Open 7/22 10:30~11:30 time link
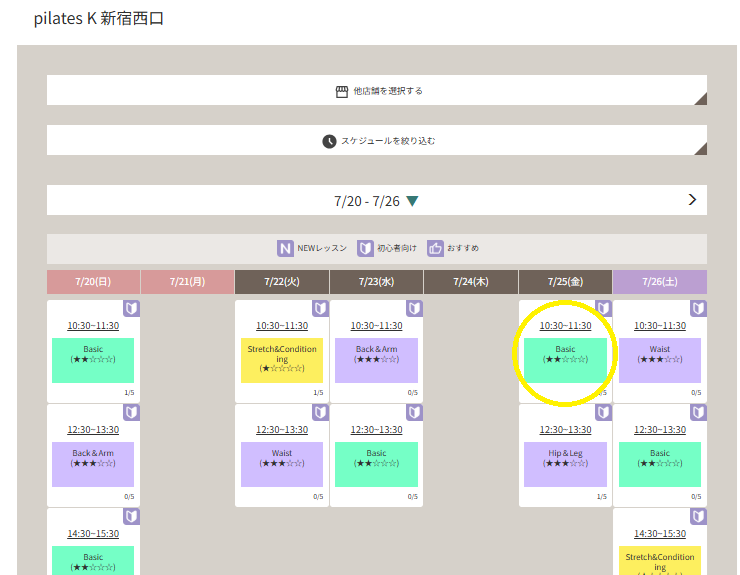This screenshot has width=740, height=575. point(282,326)
